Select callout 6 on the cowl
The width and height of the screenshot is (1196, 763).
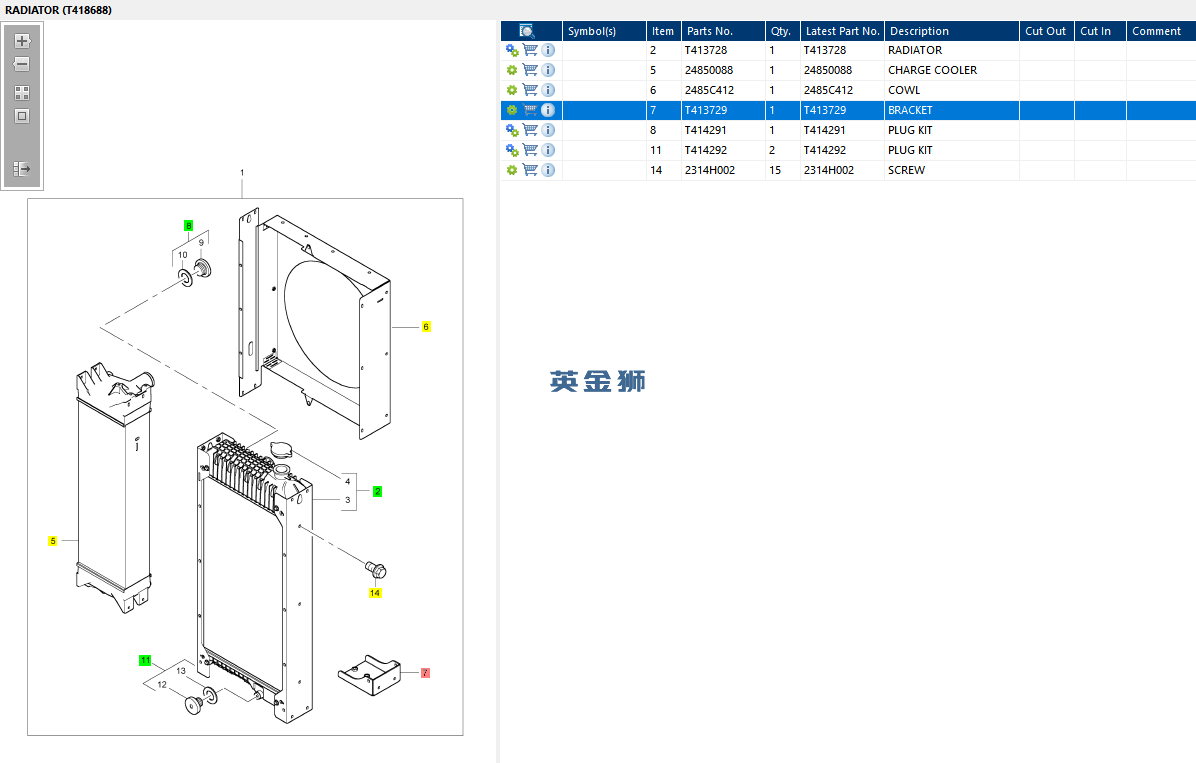coord(426,327)
